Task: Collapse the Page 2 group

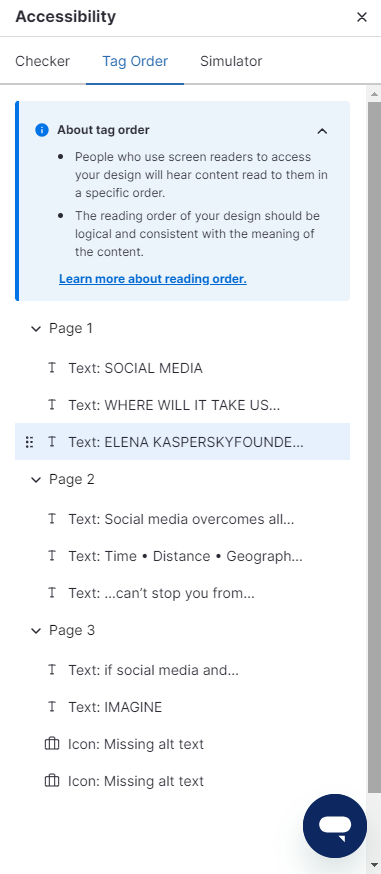Action: 36,480
